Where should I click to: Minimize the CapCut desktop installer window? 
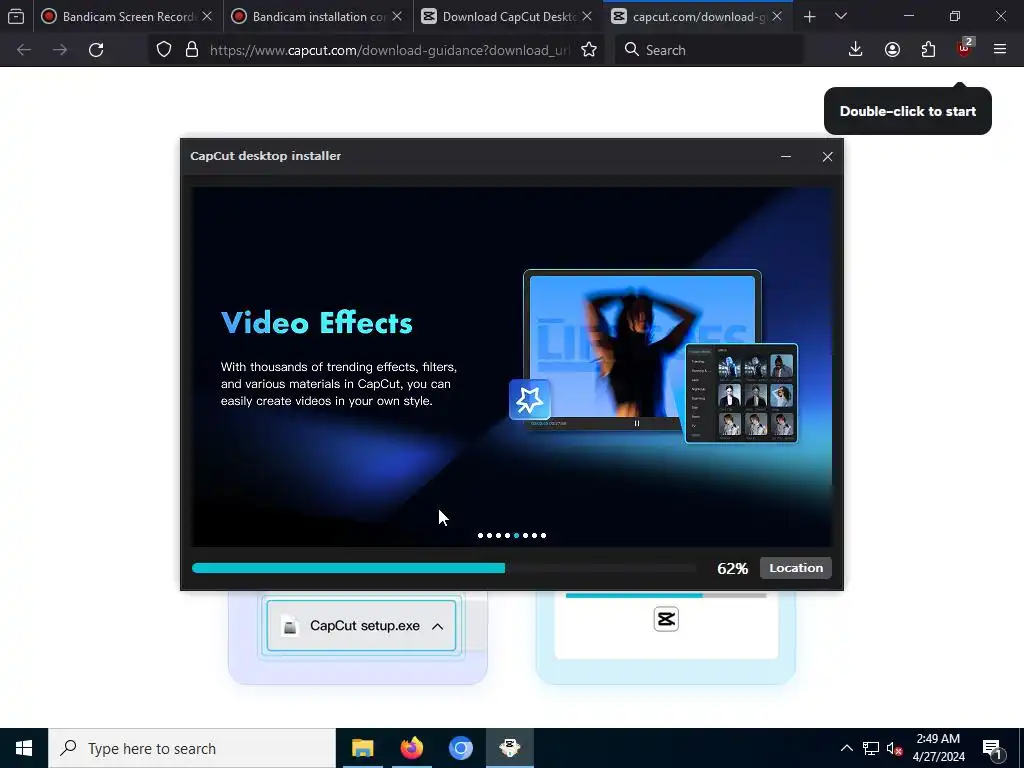(786, 157)
